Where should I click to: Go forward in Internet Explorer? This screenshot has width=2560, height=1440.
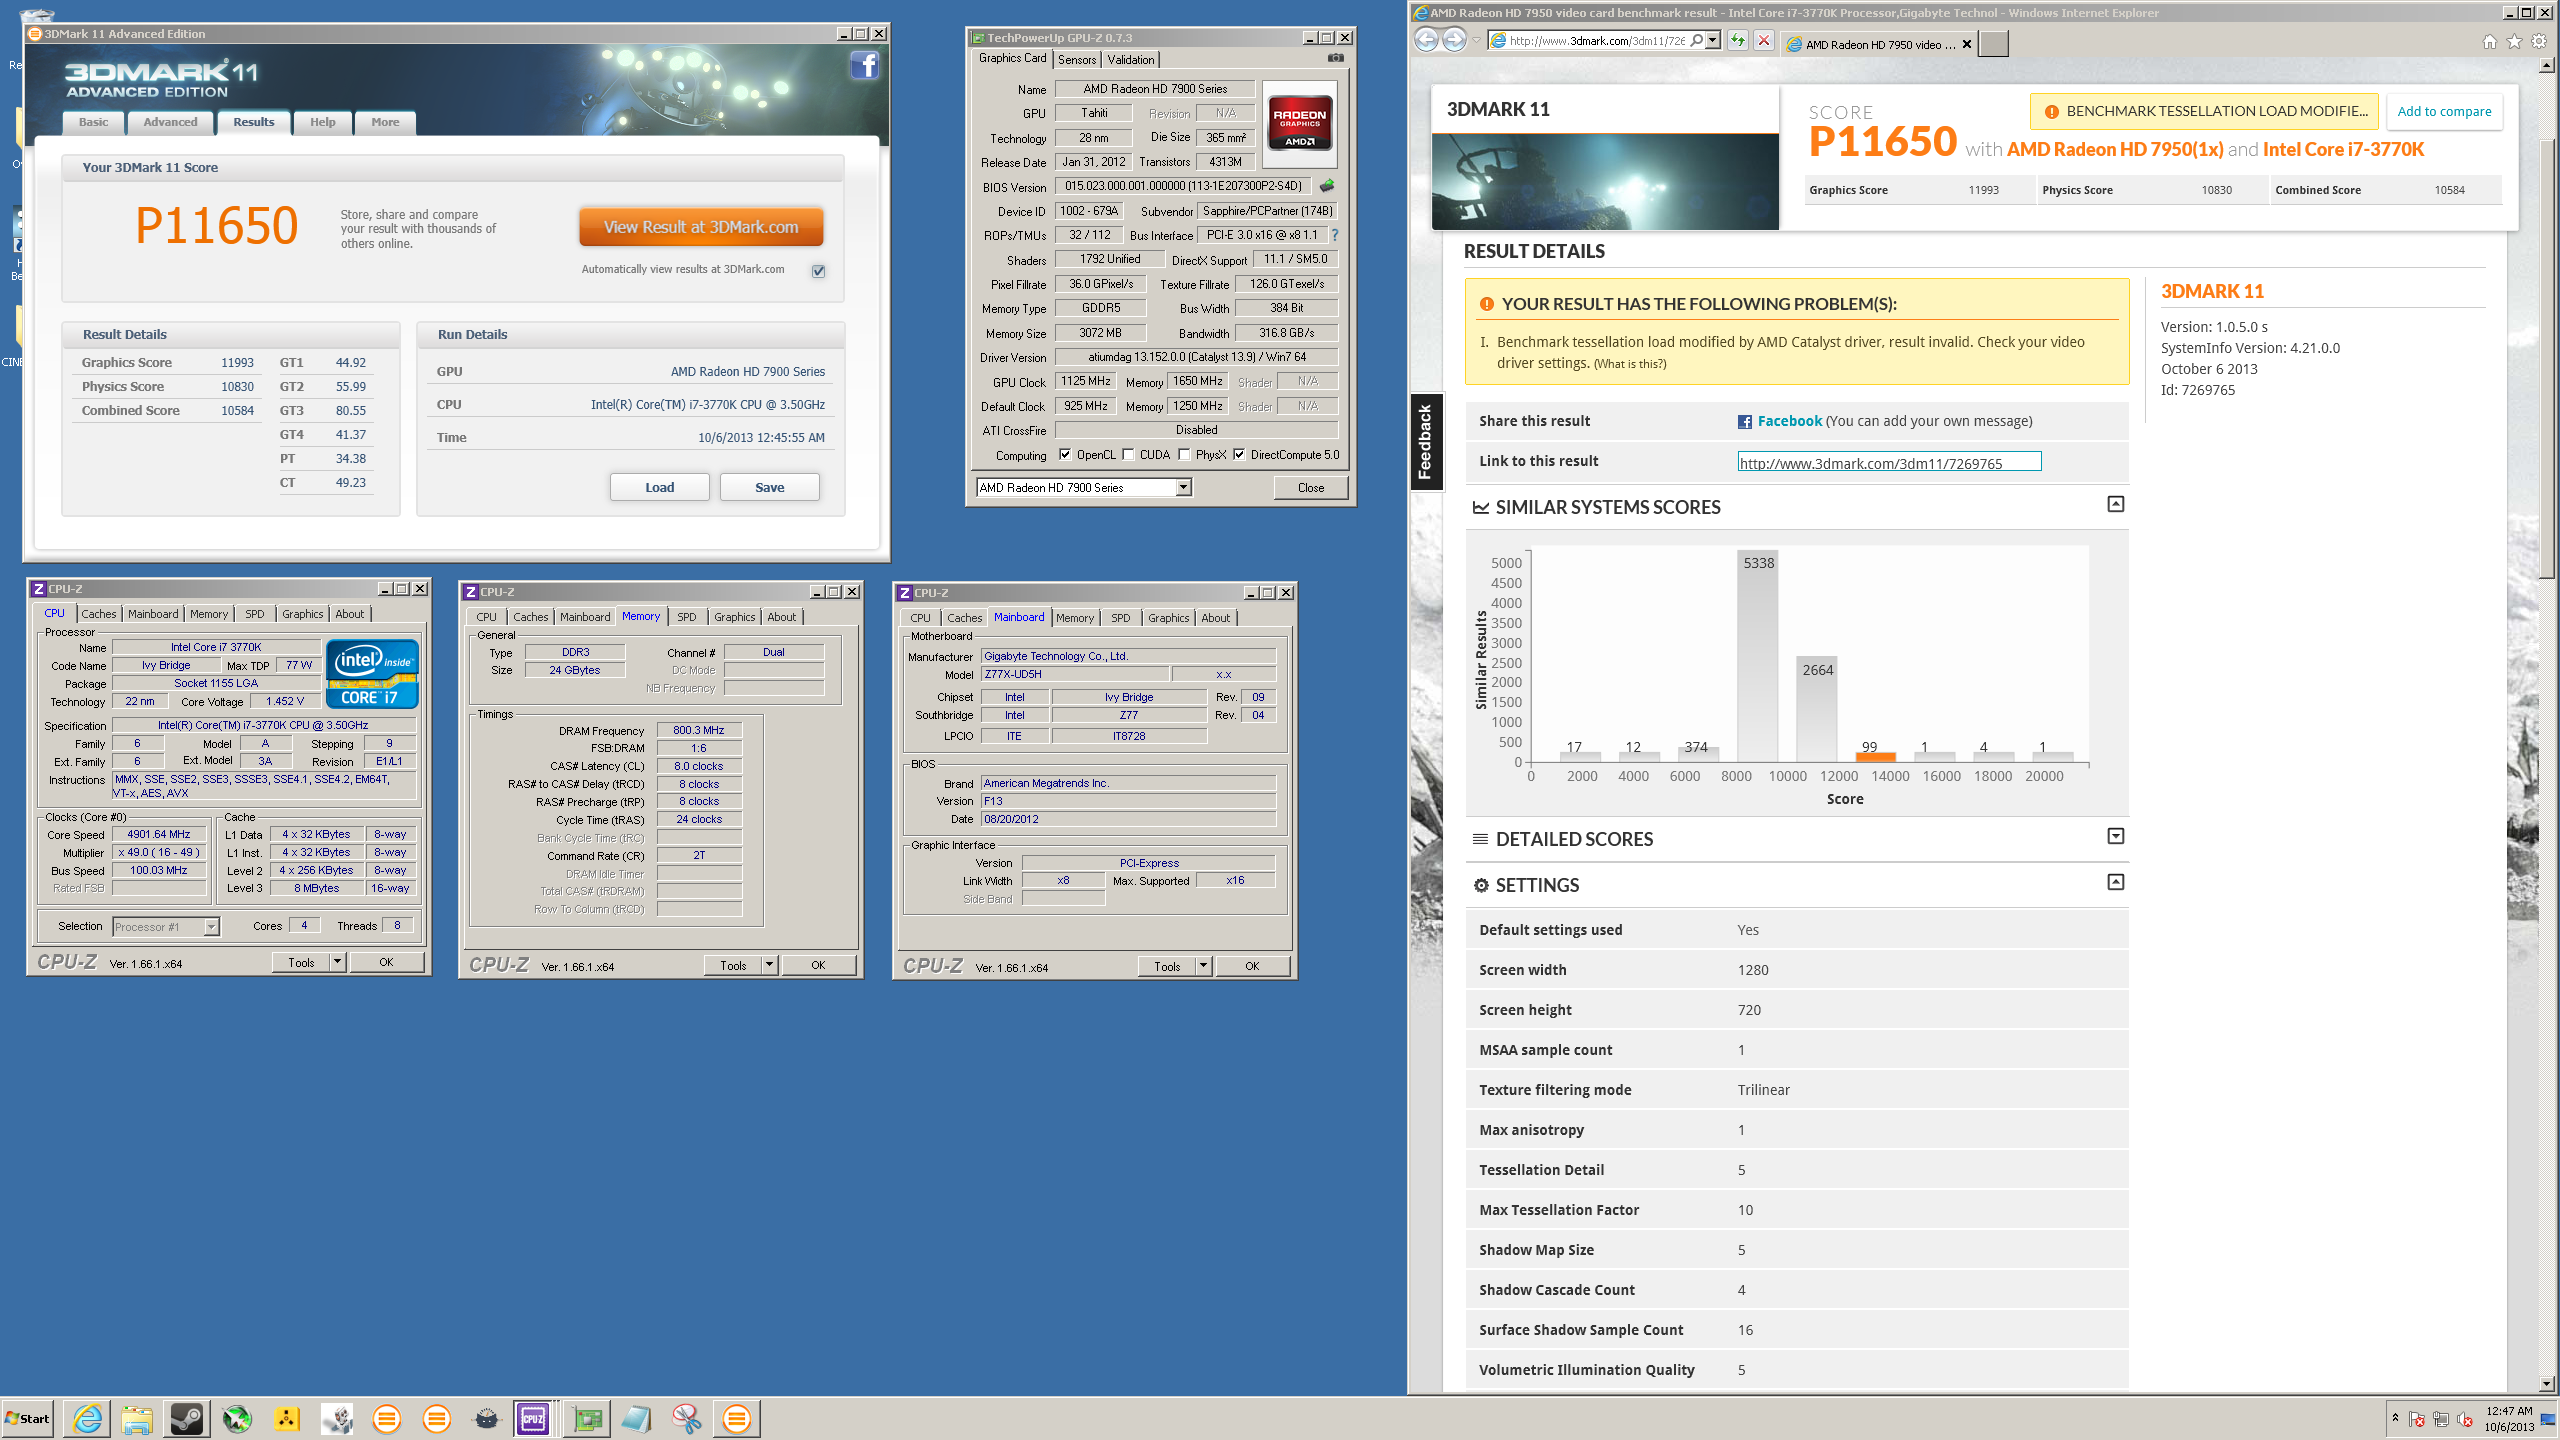pos(1455,40)
